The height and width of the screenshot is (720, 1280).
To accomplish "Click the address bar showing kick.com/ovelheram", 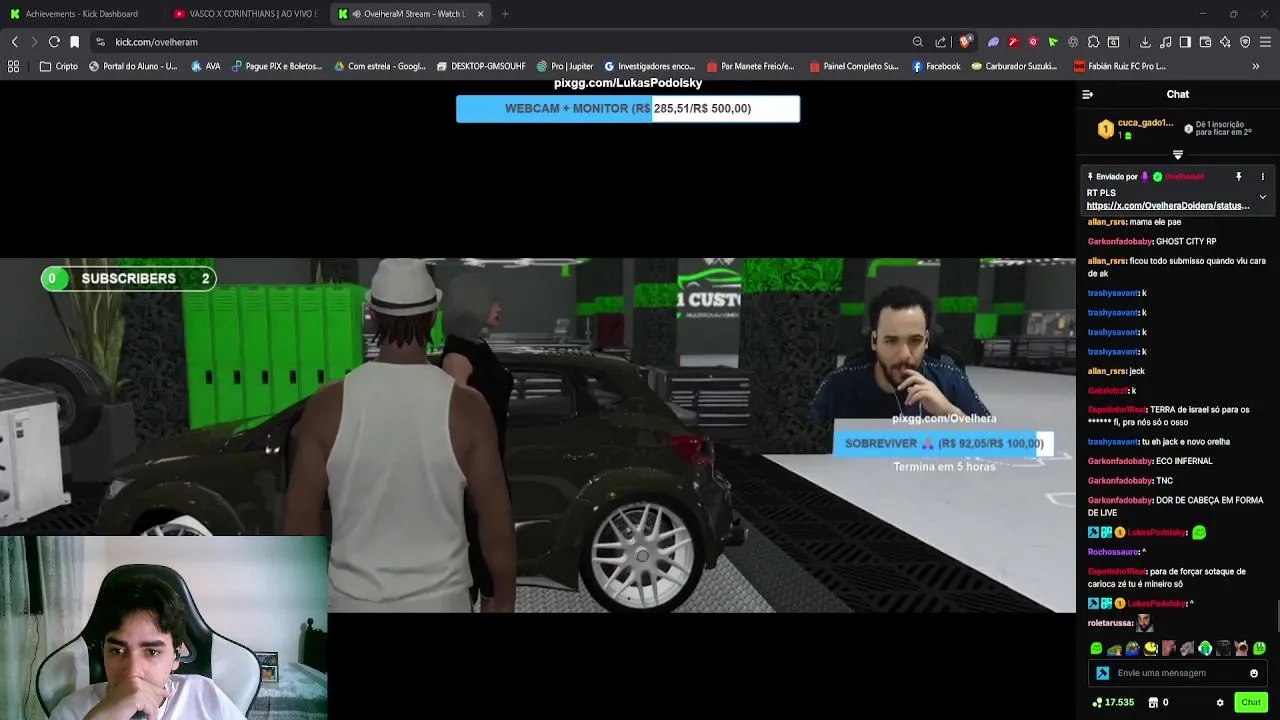I will click(x=500, y=42).
